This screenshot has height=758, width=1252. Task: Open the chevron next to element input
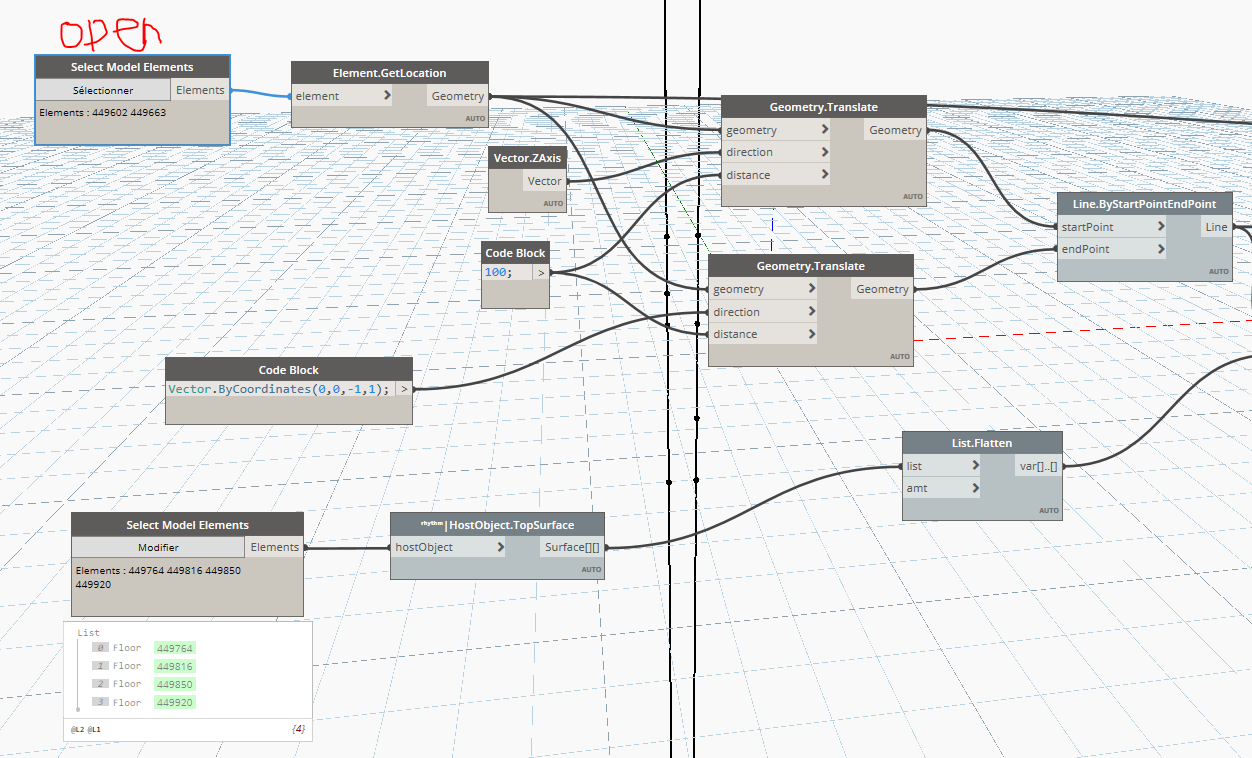[387, 96]
